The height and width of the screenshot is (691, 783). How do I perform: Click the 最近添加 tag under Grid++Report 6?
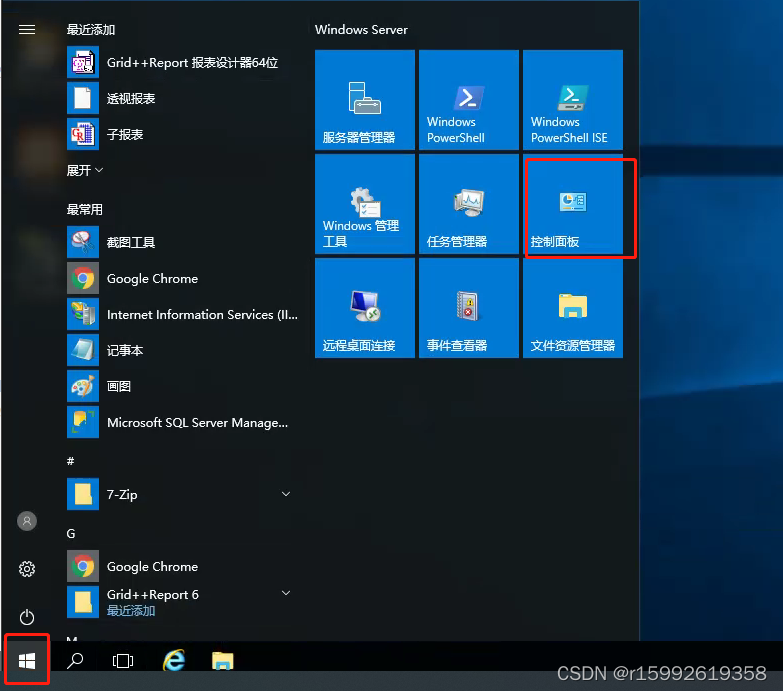coord(131,611)
